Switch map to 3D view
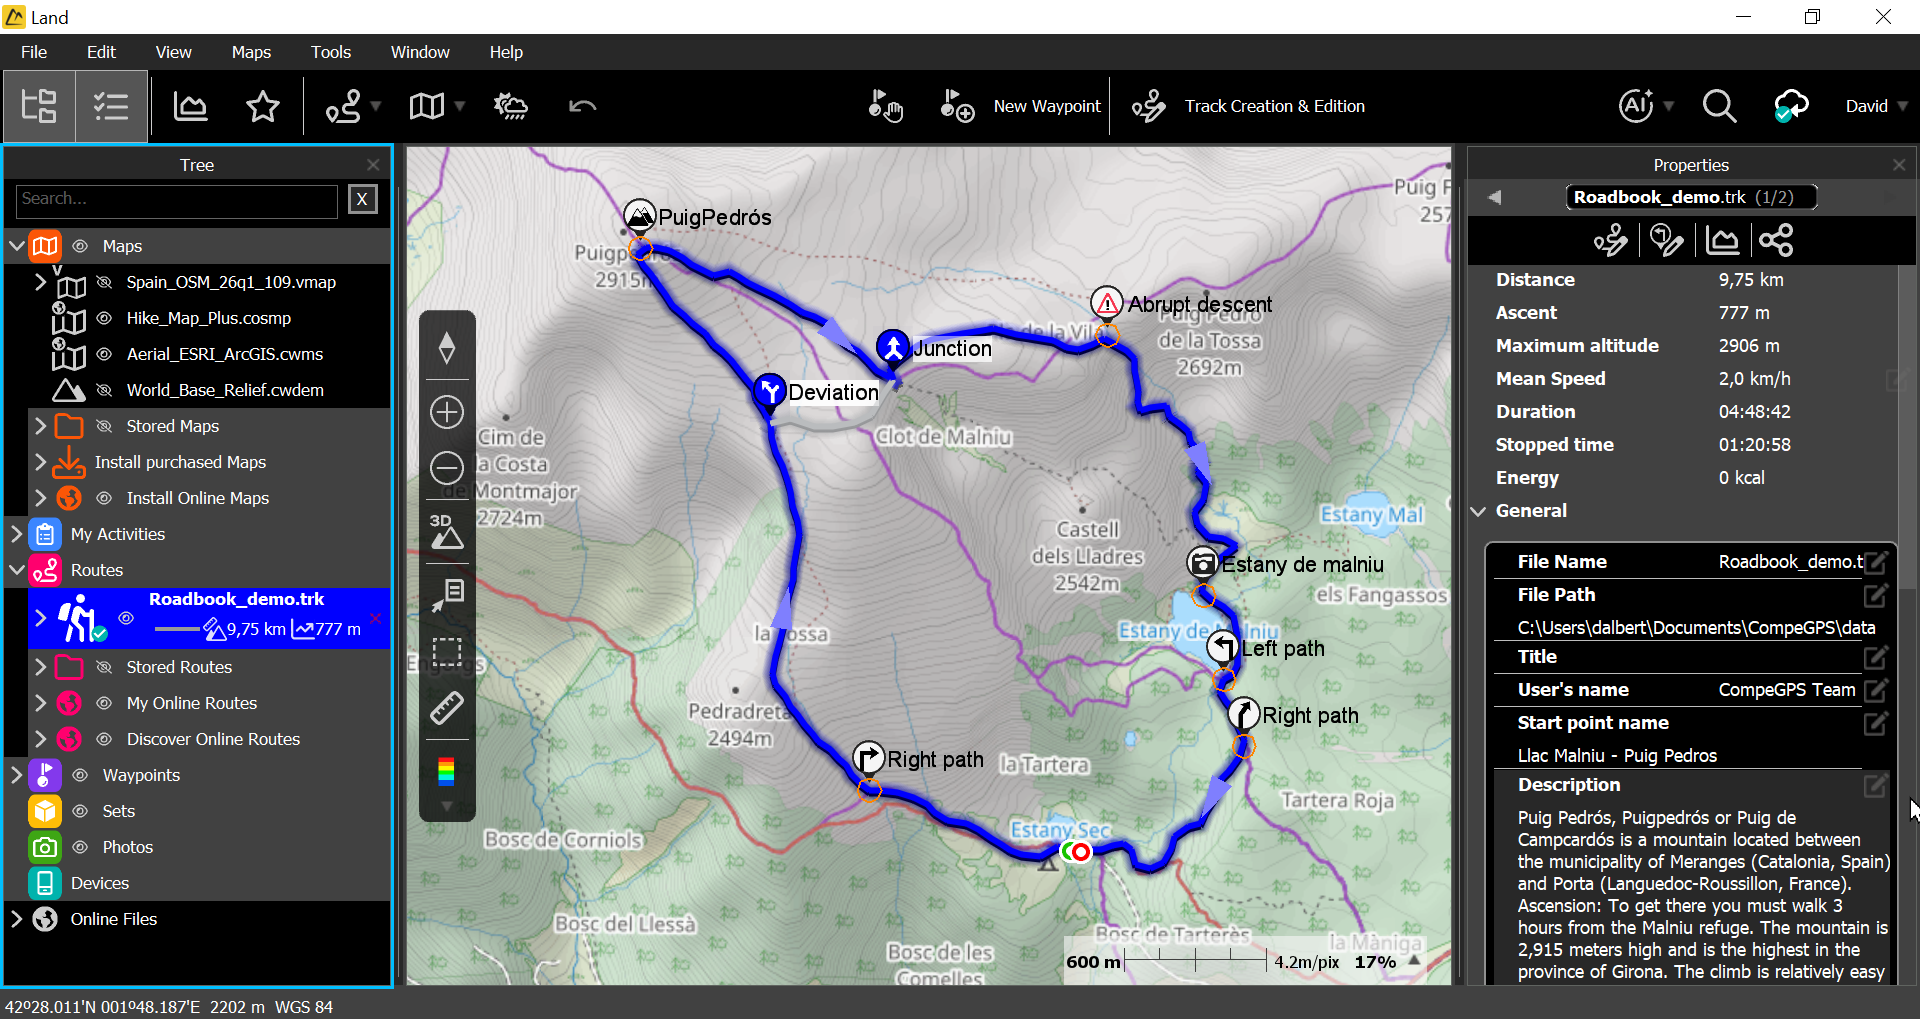 pos(446,532)
